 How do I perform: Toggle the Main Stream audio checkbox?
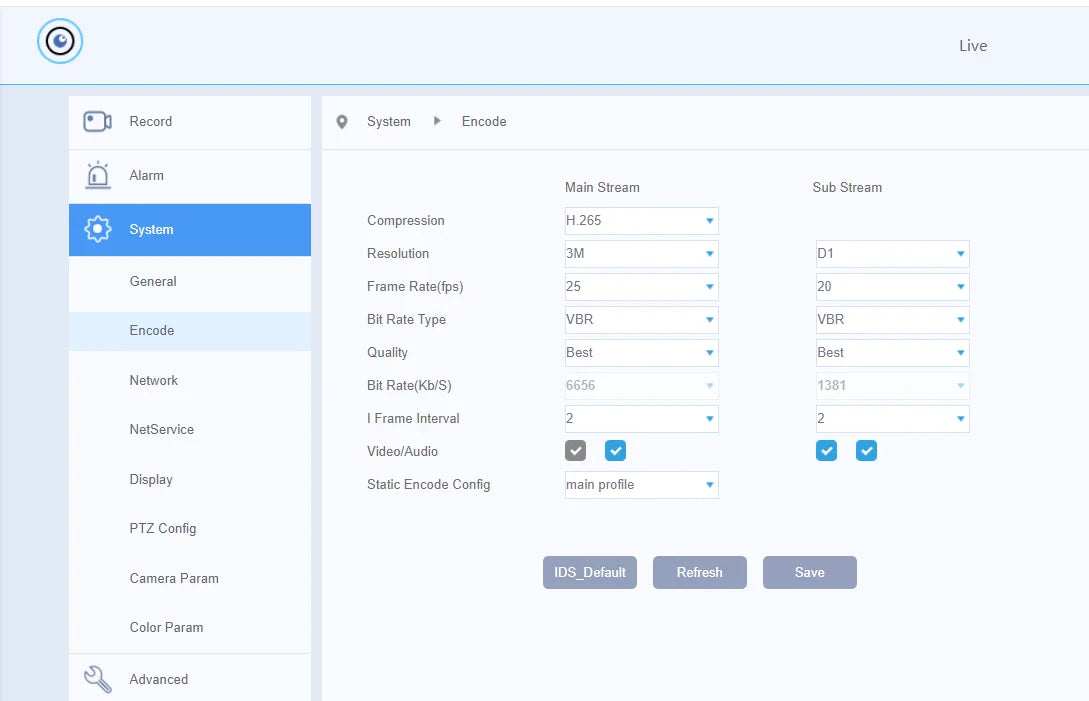tap(615, 451)
